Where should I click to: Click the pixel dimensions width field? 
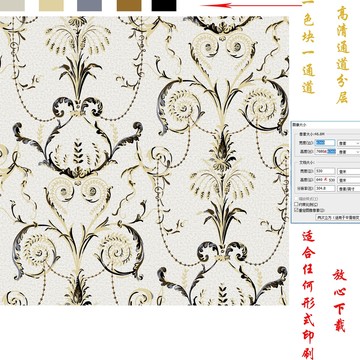click(325, 143)
